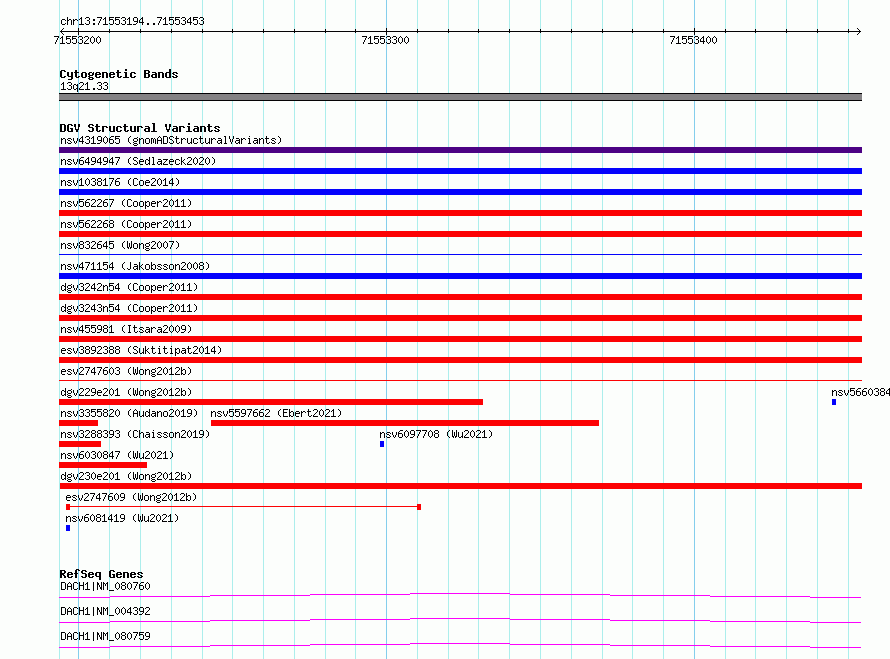Open the dgv230e201 (Wong2012b) variant
Image resolution: width=890 pixels, height=659 pixels.
[126, 476]
